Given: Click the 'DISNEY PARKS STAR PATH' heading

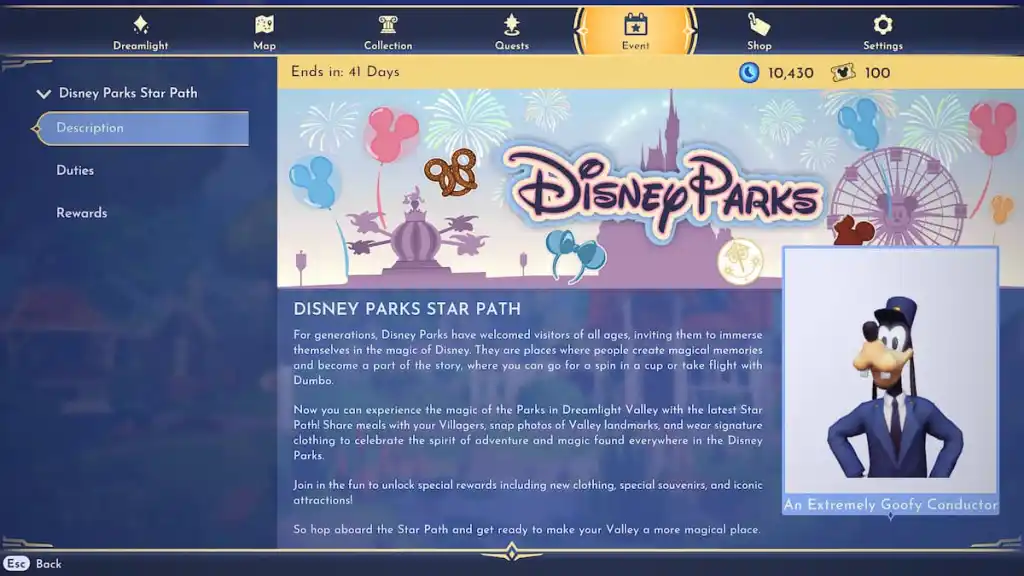Looking at the screenshot, I should point(407,309).
